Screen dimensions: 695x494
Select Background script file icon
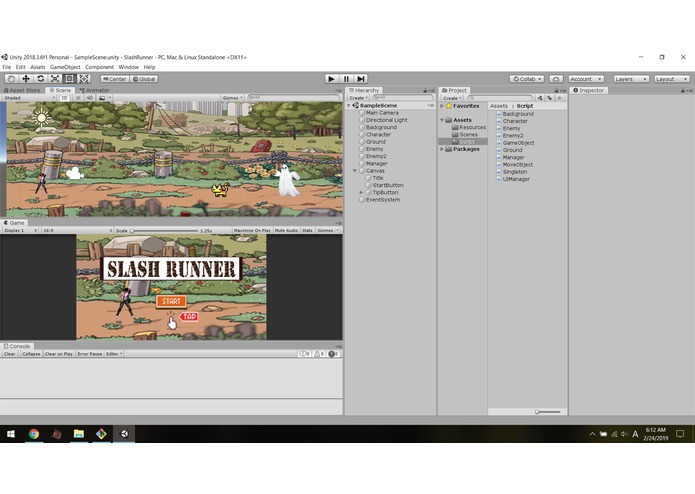[x=499, y=114]
